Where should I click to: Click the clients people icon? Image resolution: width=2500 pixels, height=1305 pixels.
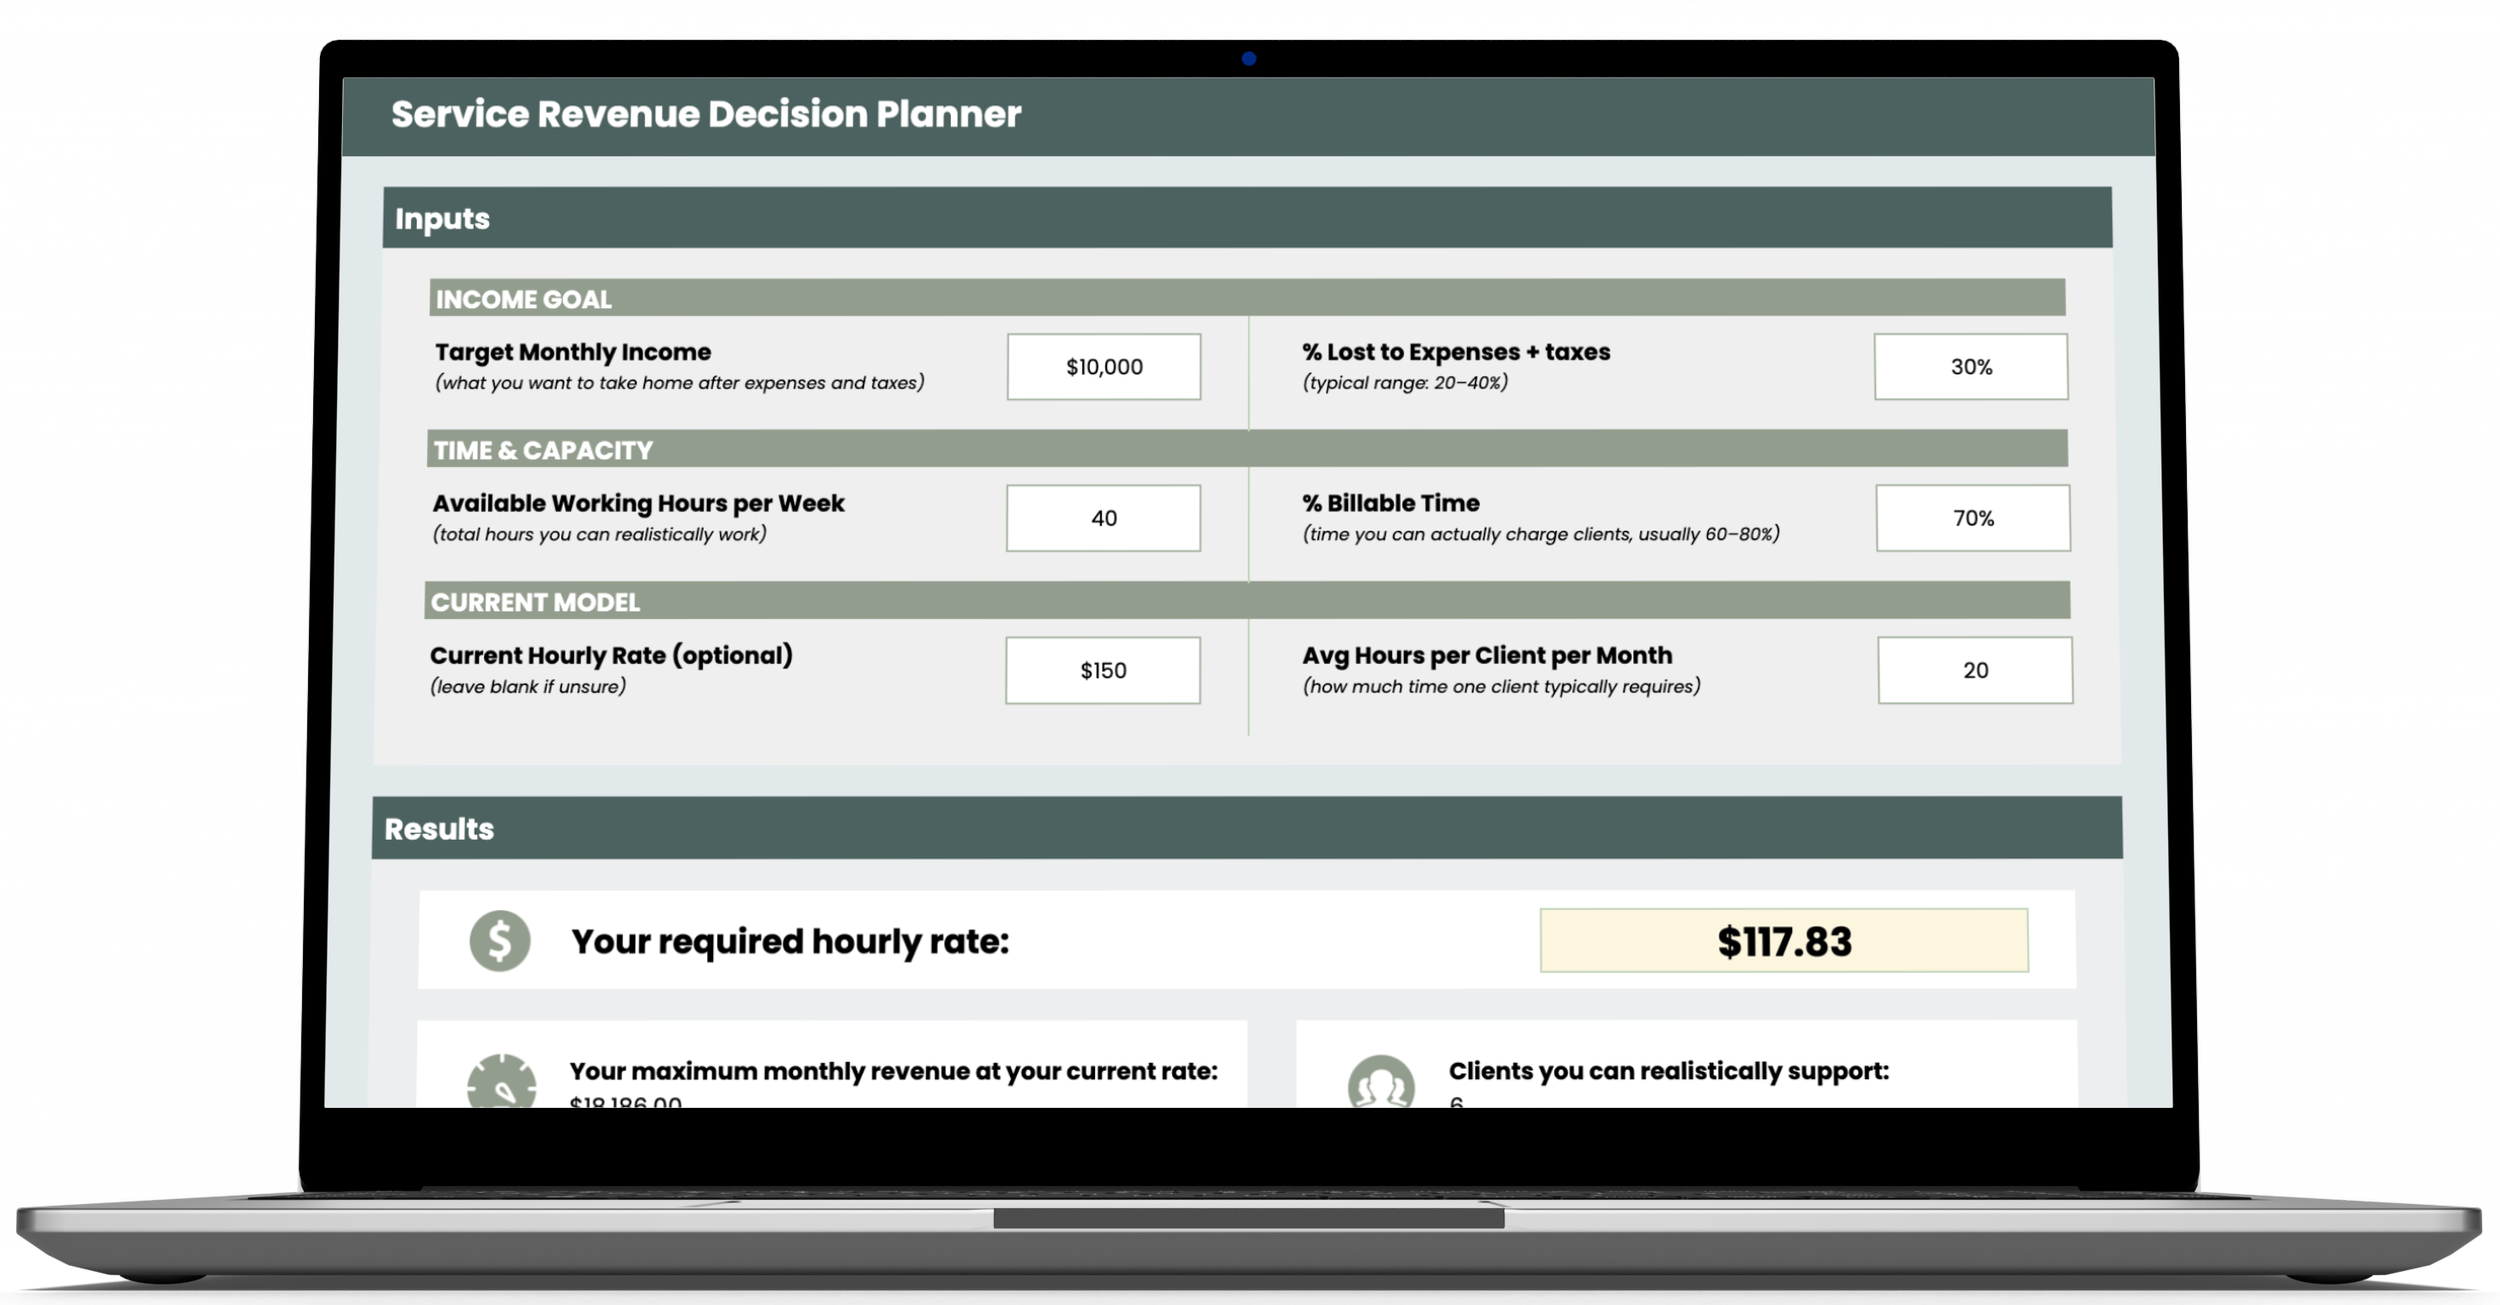1381,1083
